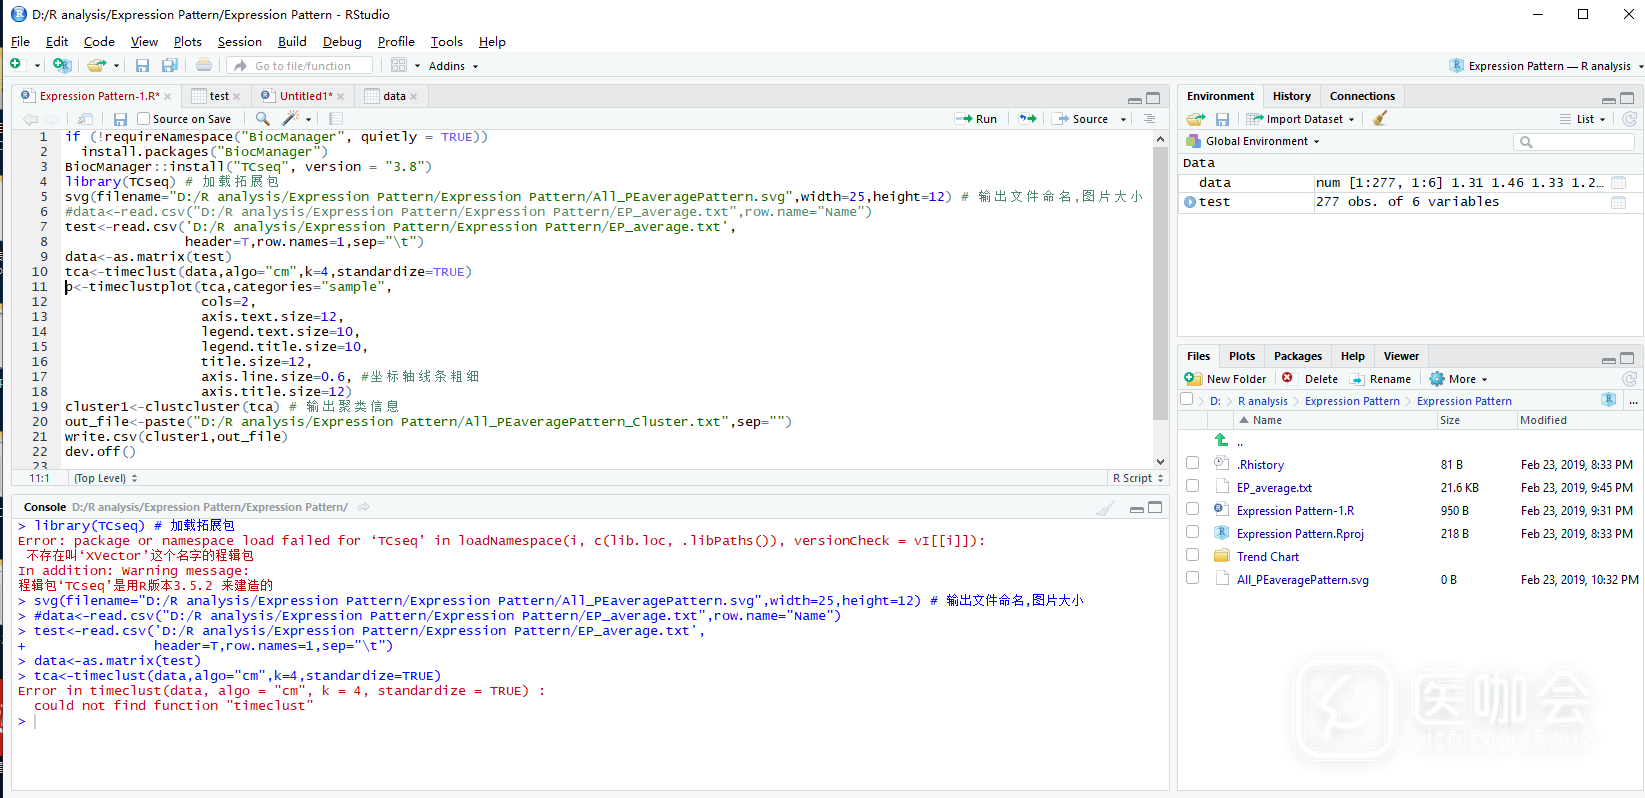This screenshot has width=1645, height=798.
Task: View the test data frame table icon
Action: [1618, 202]
